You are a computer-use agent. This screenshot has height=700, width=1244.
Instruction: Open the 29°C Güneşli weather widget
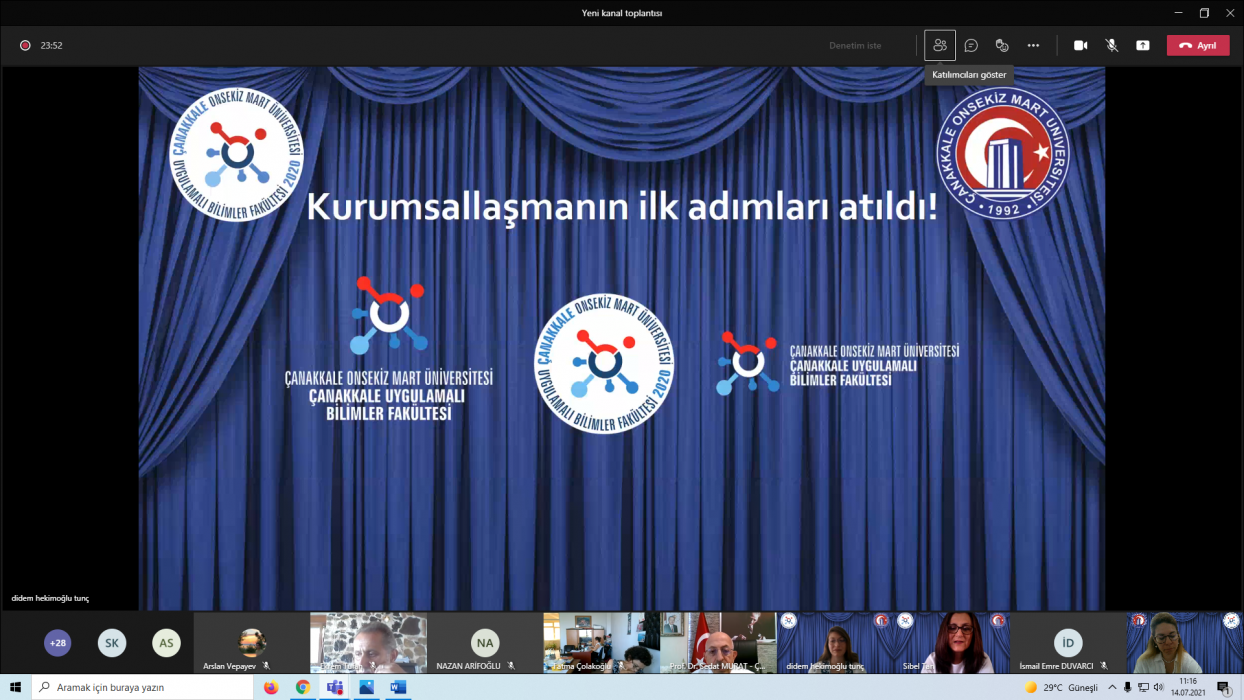click(x=1062, y=687)
